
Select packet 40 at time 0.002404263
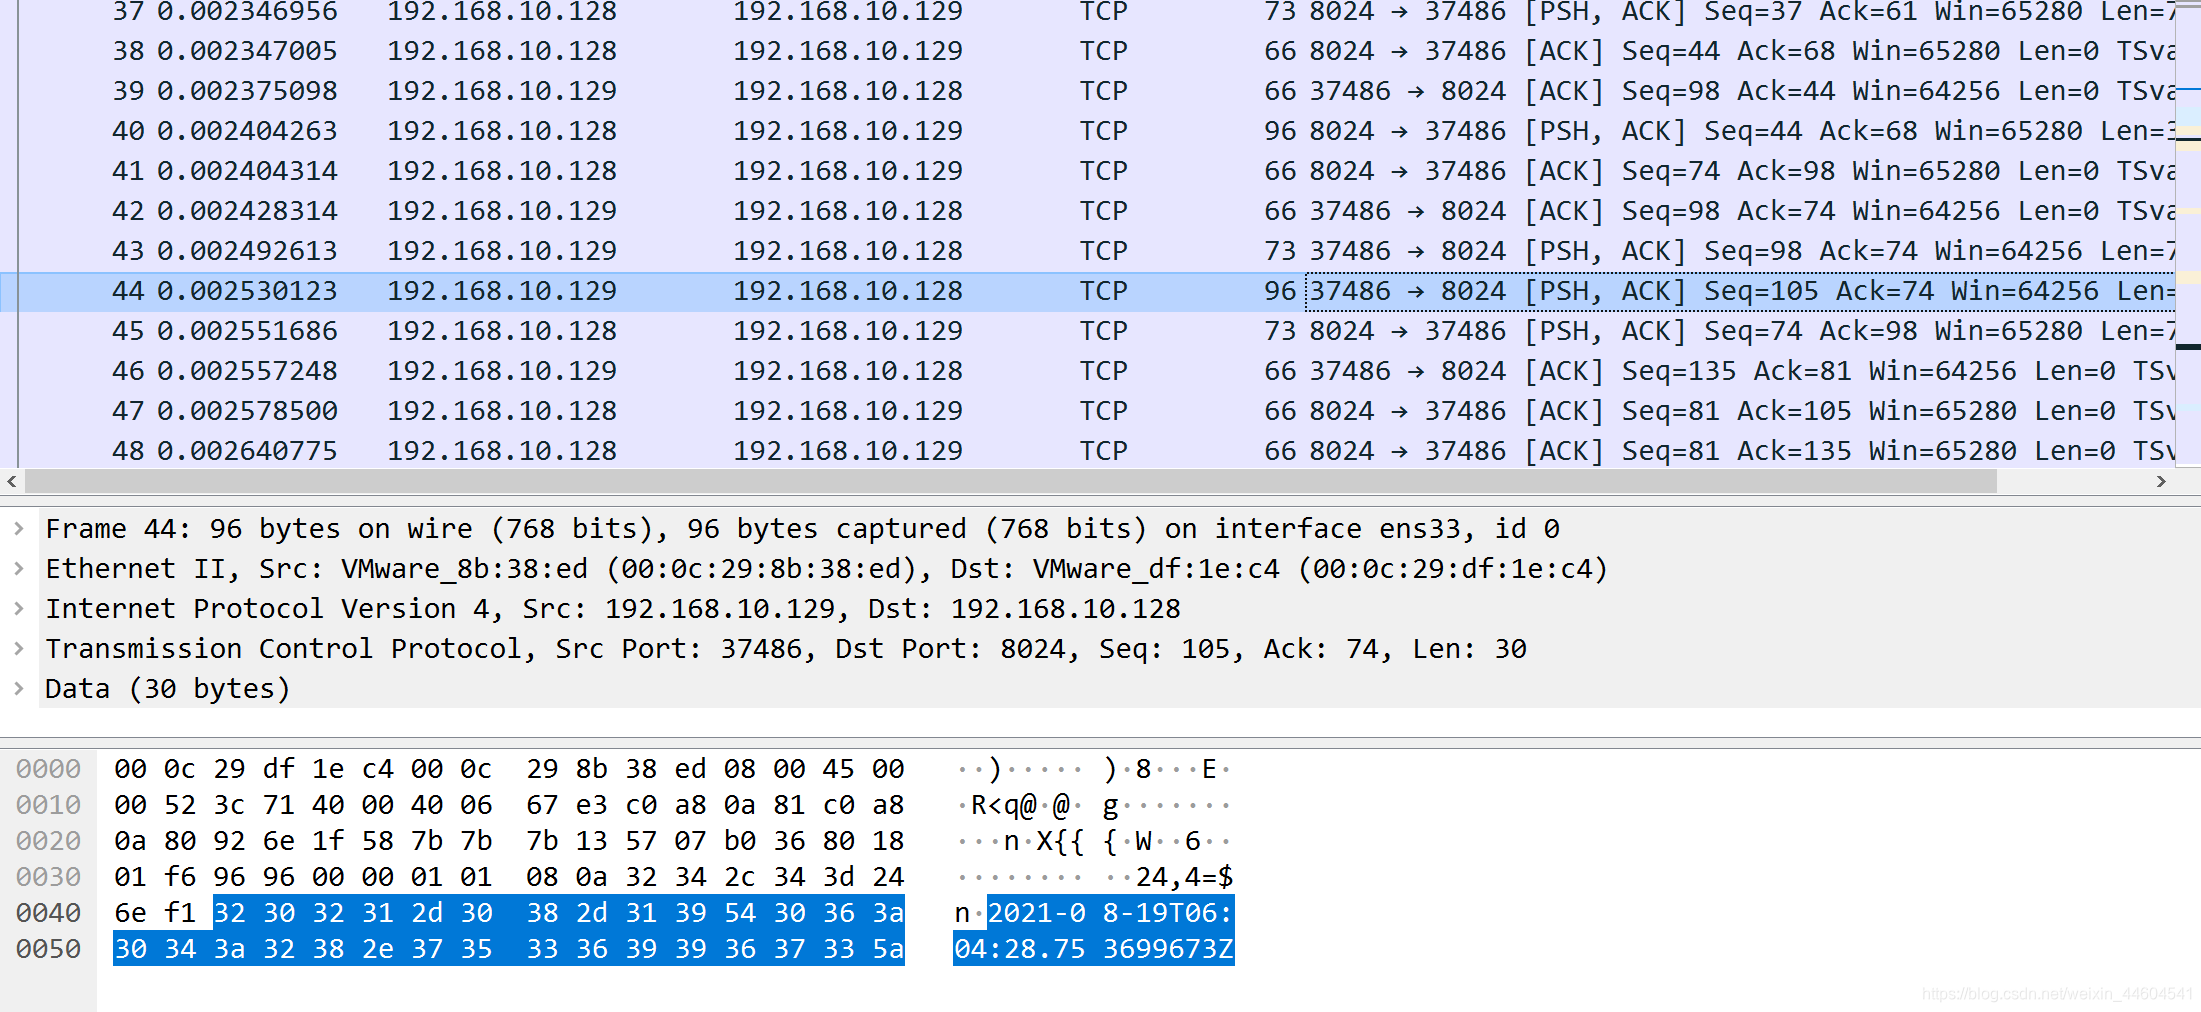point(1088,131)
